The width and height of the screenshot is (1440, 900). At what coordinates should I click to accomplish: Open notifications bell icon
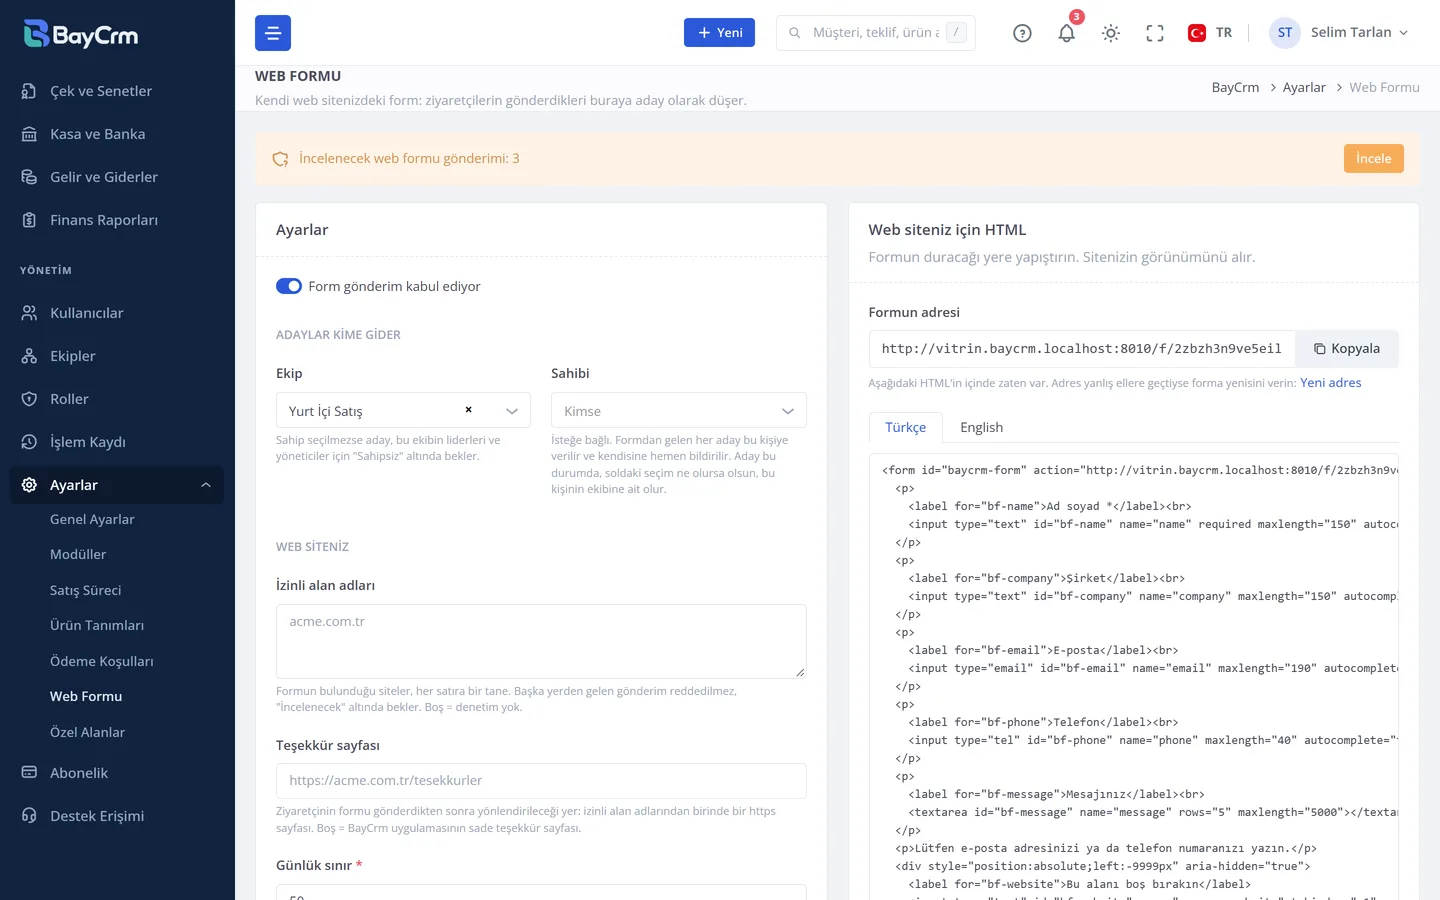click(1067, 33)
